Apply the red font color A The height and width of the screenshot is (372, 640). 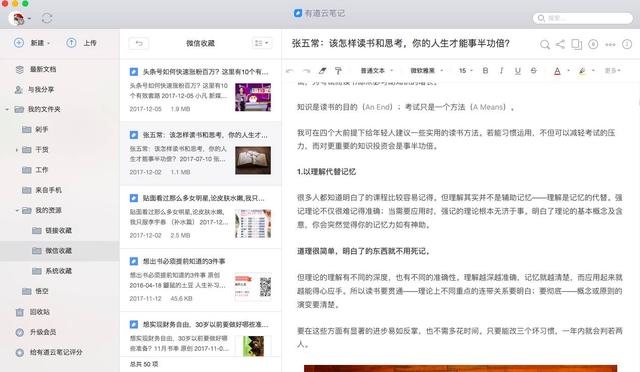pos(557,71)
